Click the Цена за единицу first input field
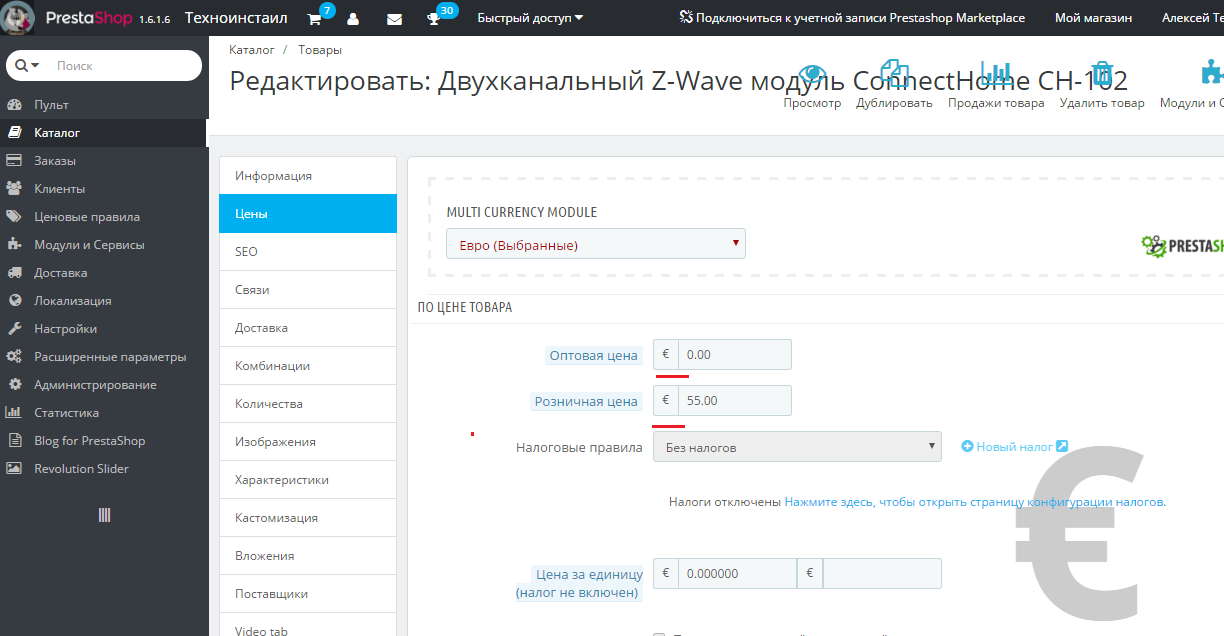Screen dimensions: 1224x636 (737, 574)
